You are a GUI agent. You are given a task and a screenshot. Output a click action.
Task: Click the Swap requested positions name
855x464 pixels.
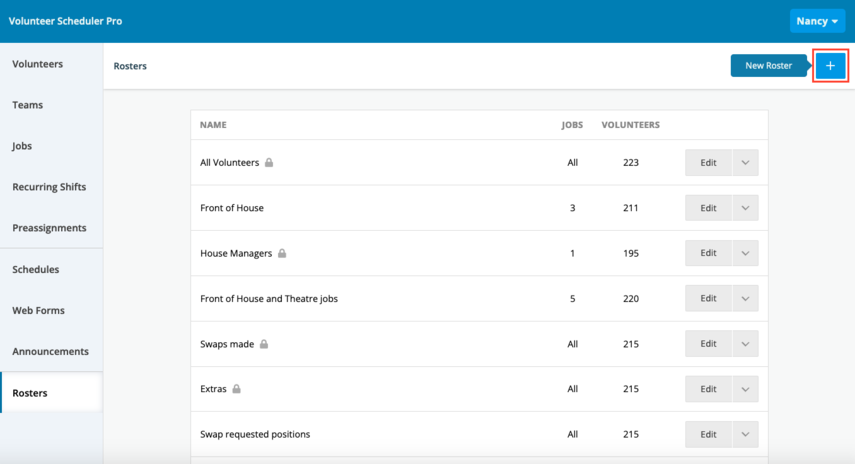(255, 434)
